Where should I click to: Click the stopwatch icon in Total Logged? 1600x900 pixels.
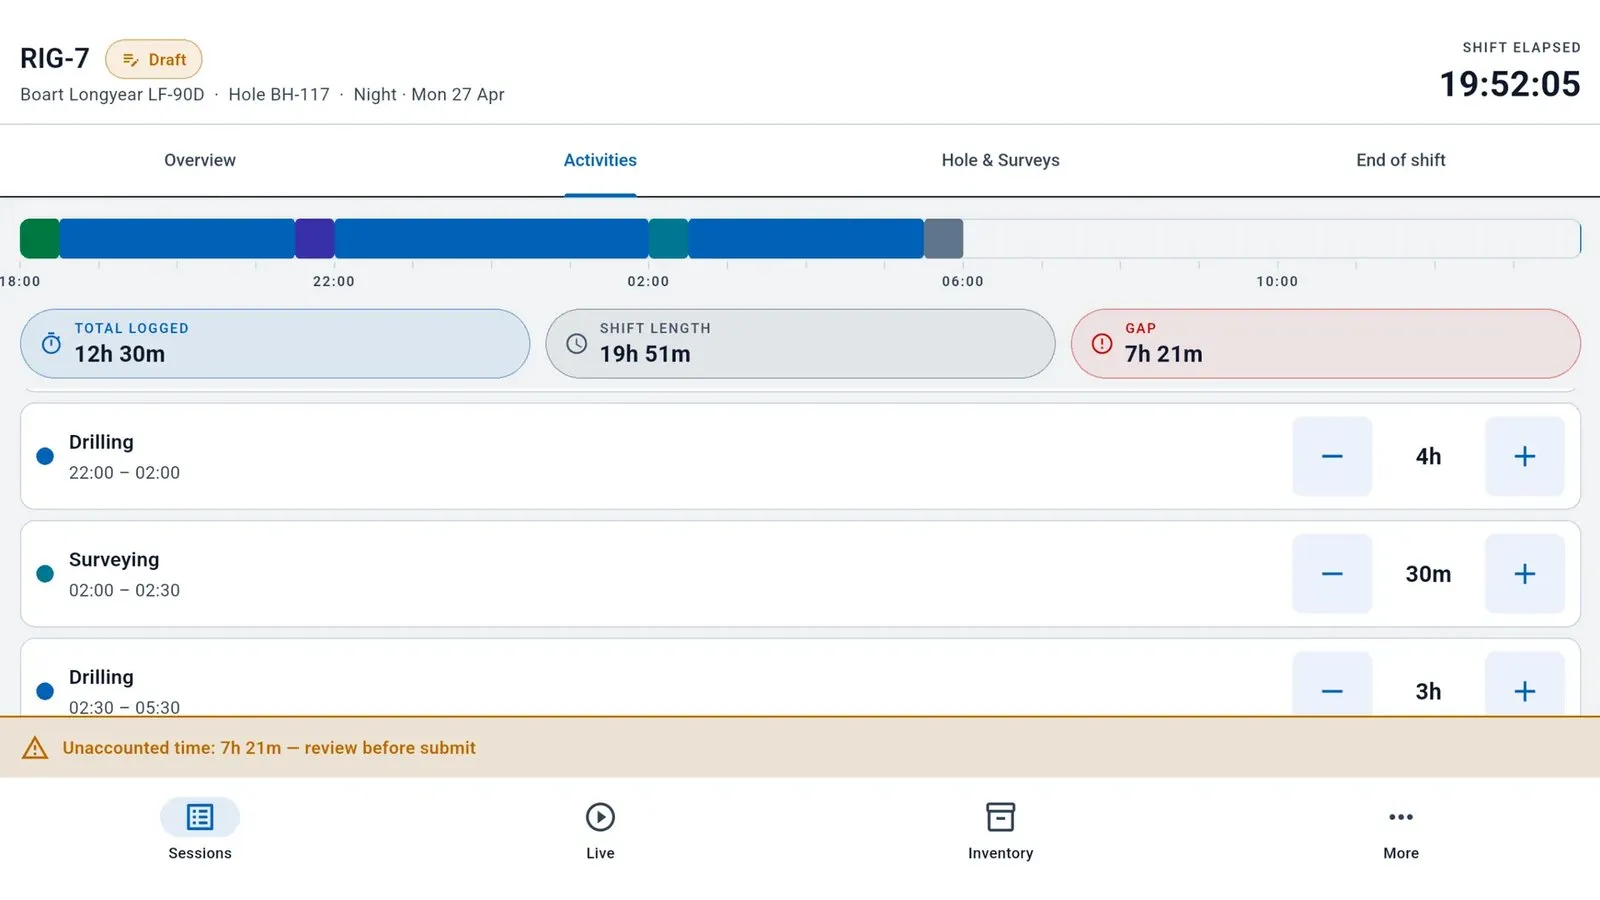pos(51,343)
